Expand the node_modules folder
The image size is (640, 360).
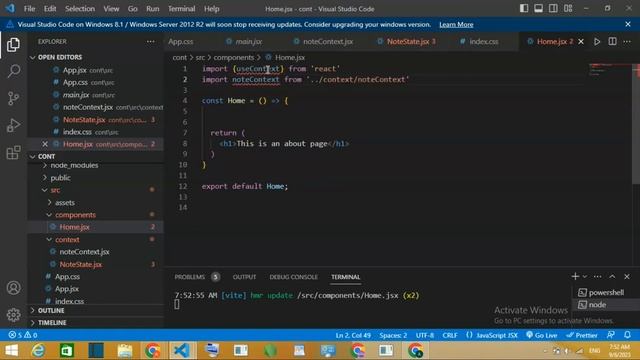click(x=74, y=165)
